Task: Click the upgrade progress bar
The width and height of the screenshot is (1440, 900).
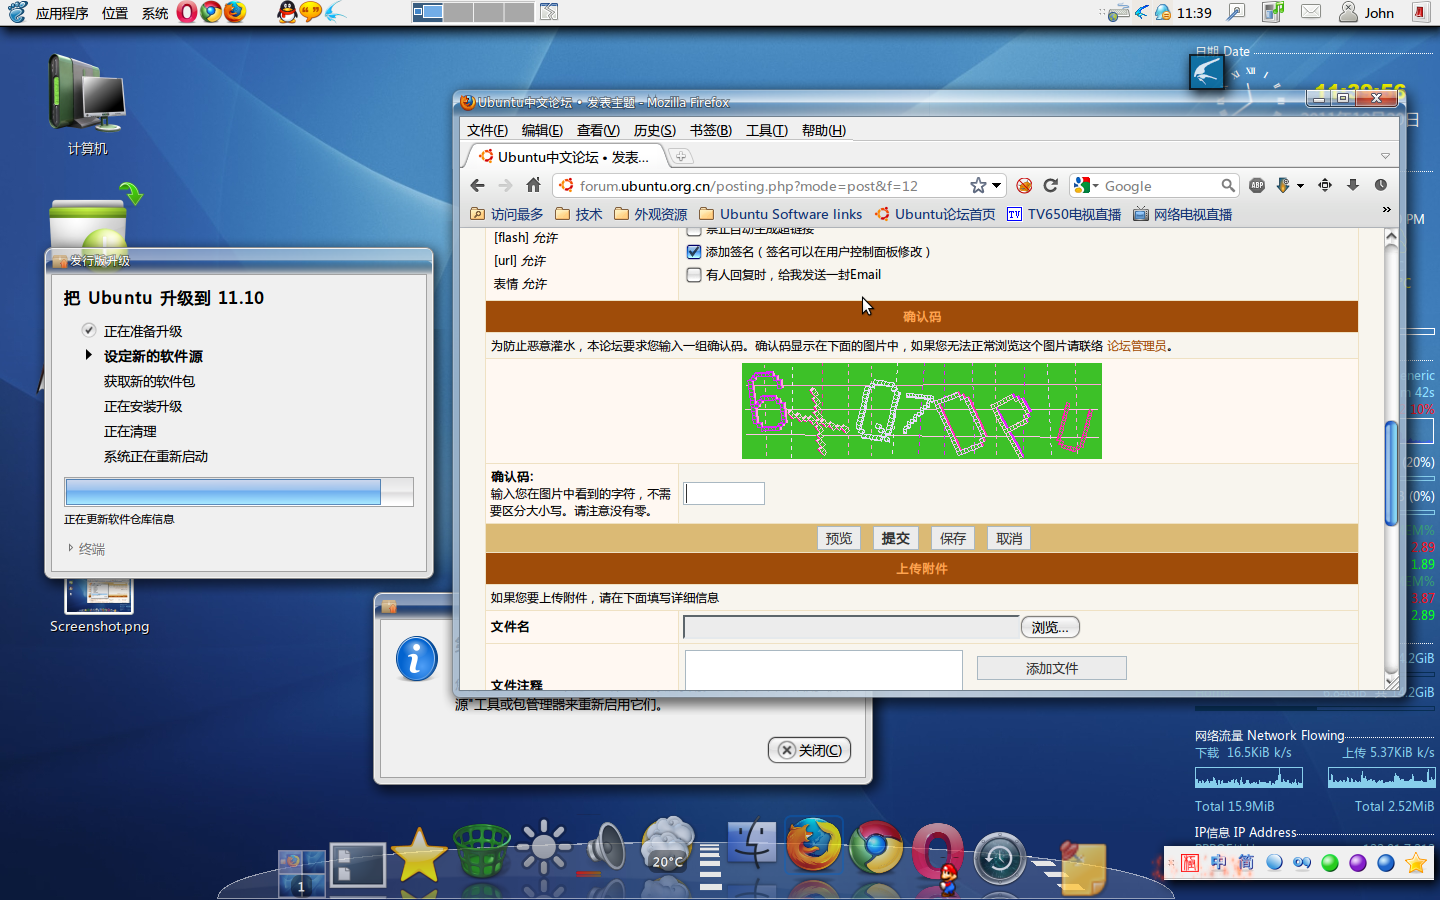Action: click(x=239, y=492)
